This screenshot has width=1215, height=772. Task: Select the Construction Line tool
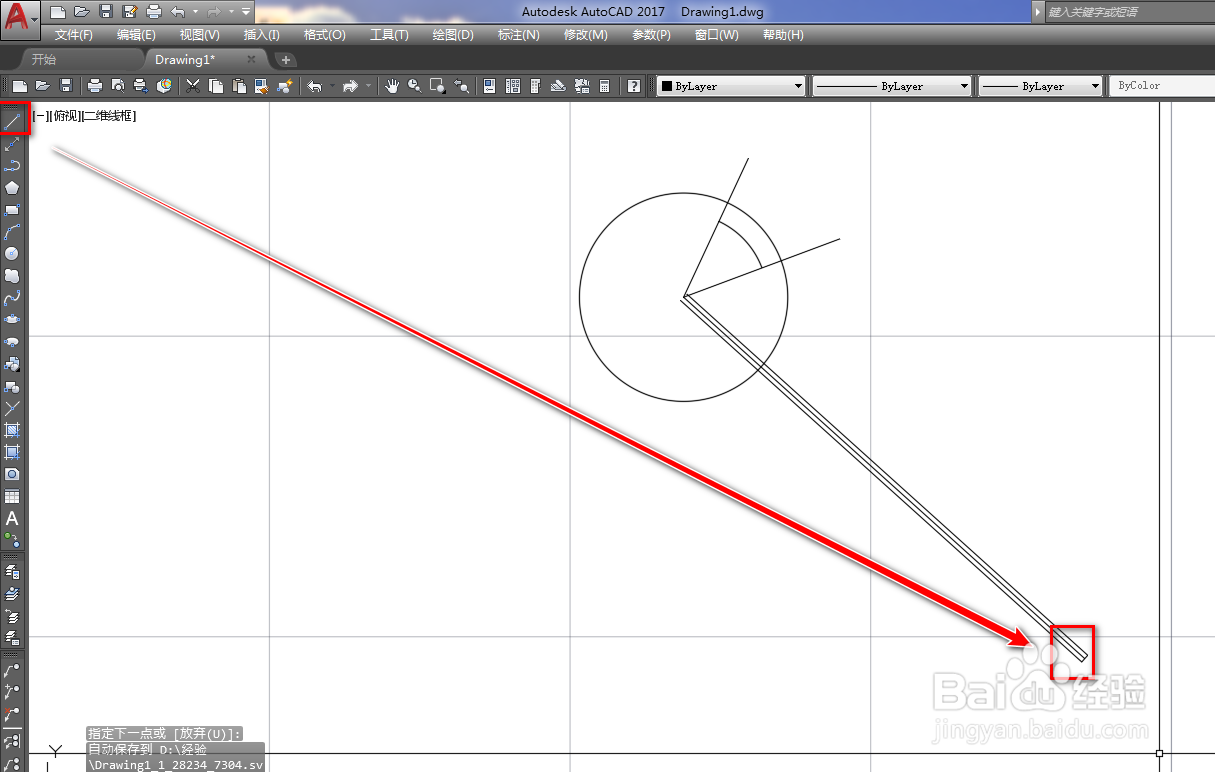13,144
